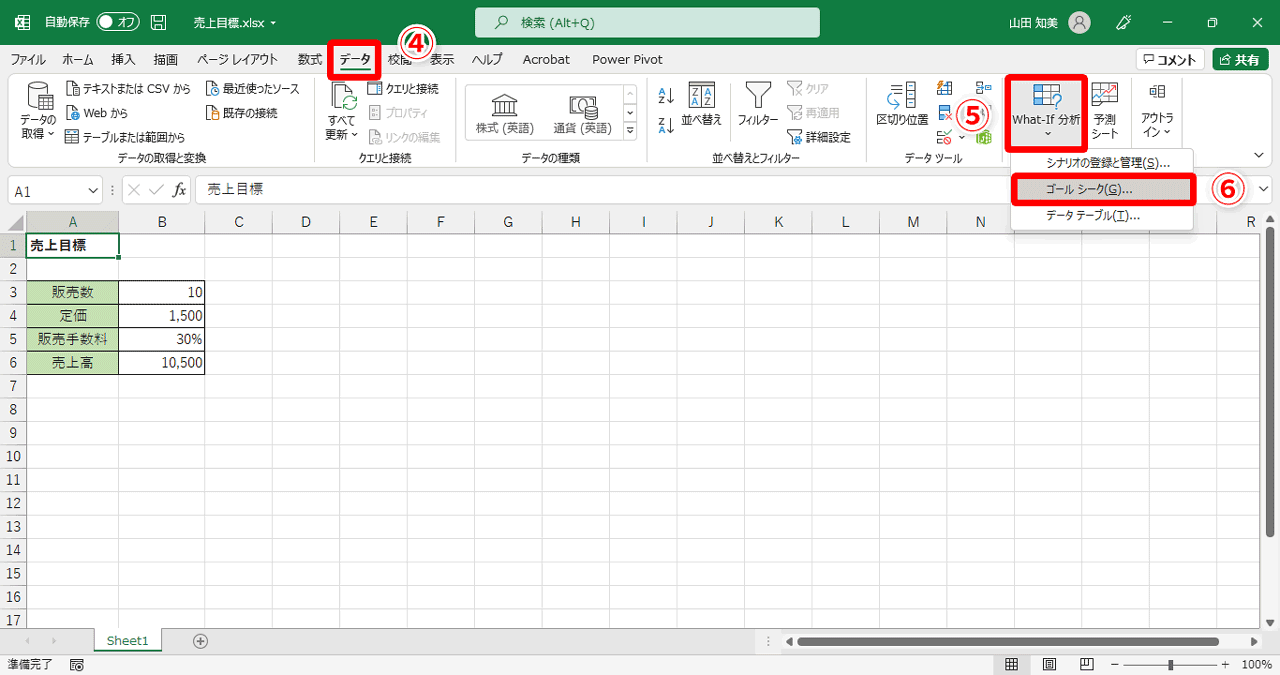The width and height of the screenshot is (1280, 675).
Task: Open 予測シート forecast sheet
Action: [1105, 110]
